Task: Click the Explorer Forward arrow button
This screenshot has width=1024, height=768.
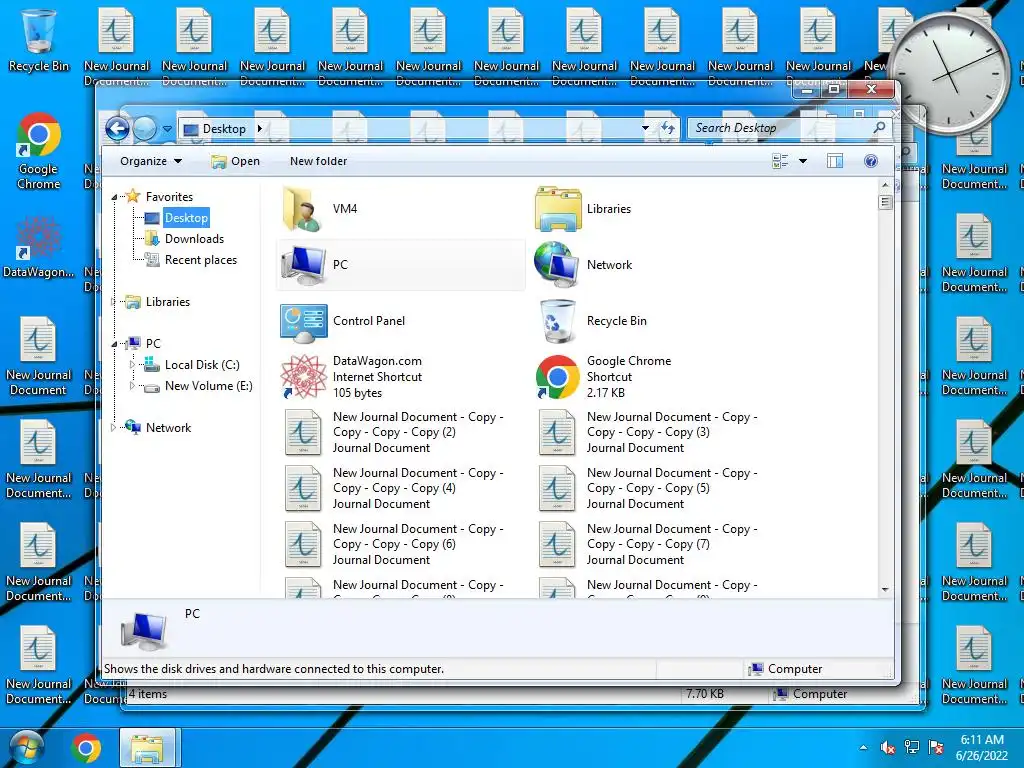Action: click(x=145, y=129)
